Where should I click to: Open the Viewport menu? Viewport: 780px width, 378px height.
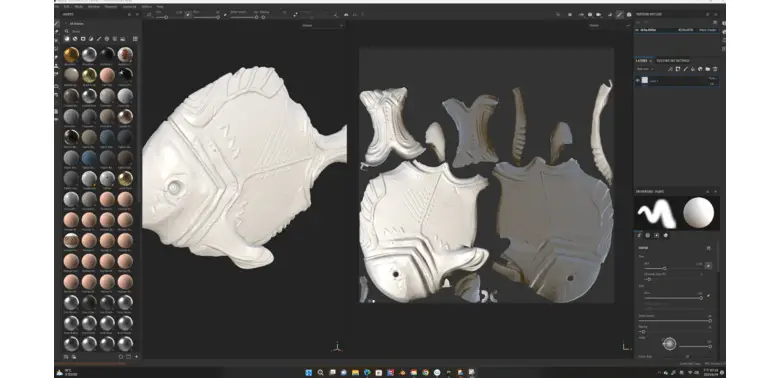[x=111, y=6]
